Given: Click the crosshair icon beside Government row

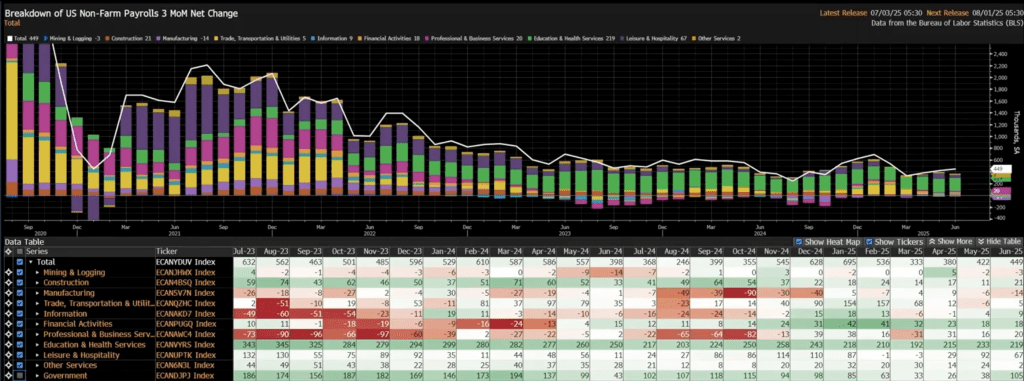Looking at the screenshot, I should click(7, 376).
